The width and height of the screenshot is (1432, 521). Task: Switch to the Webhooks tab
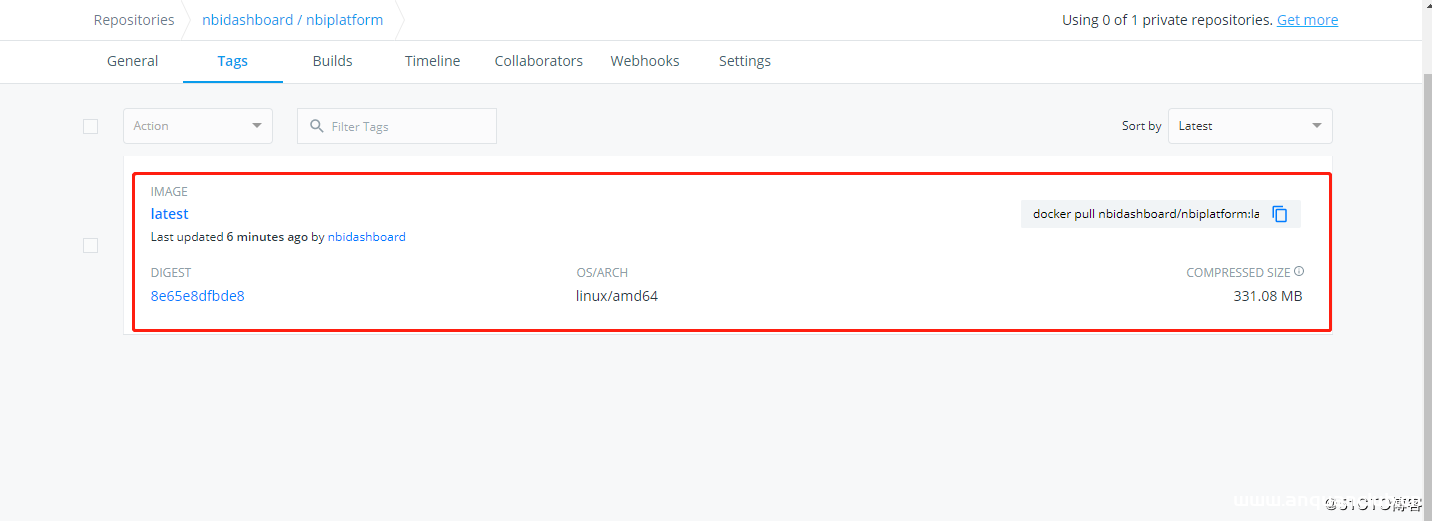(x=645, y=61)
